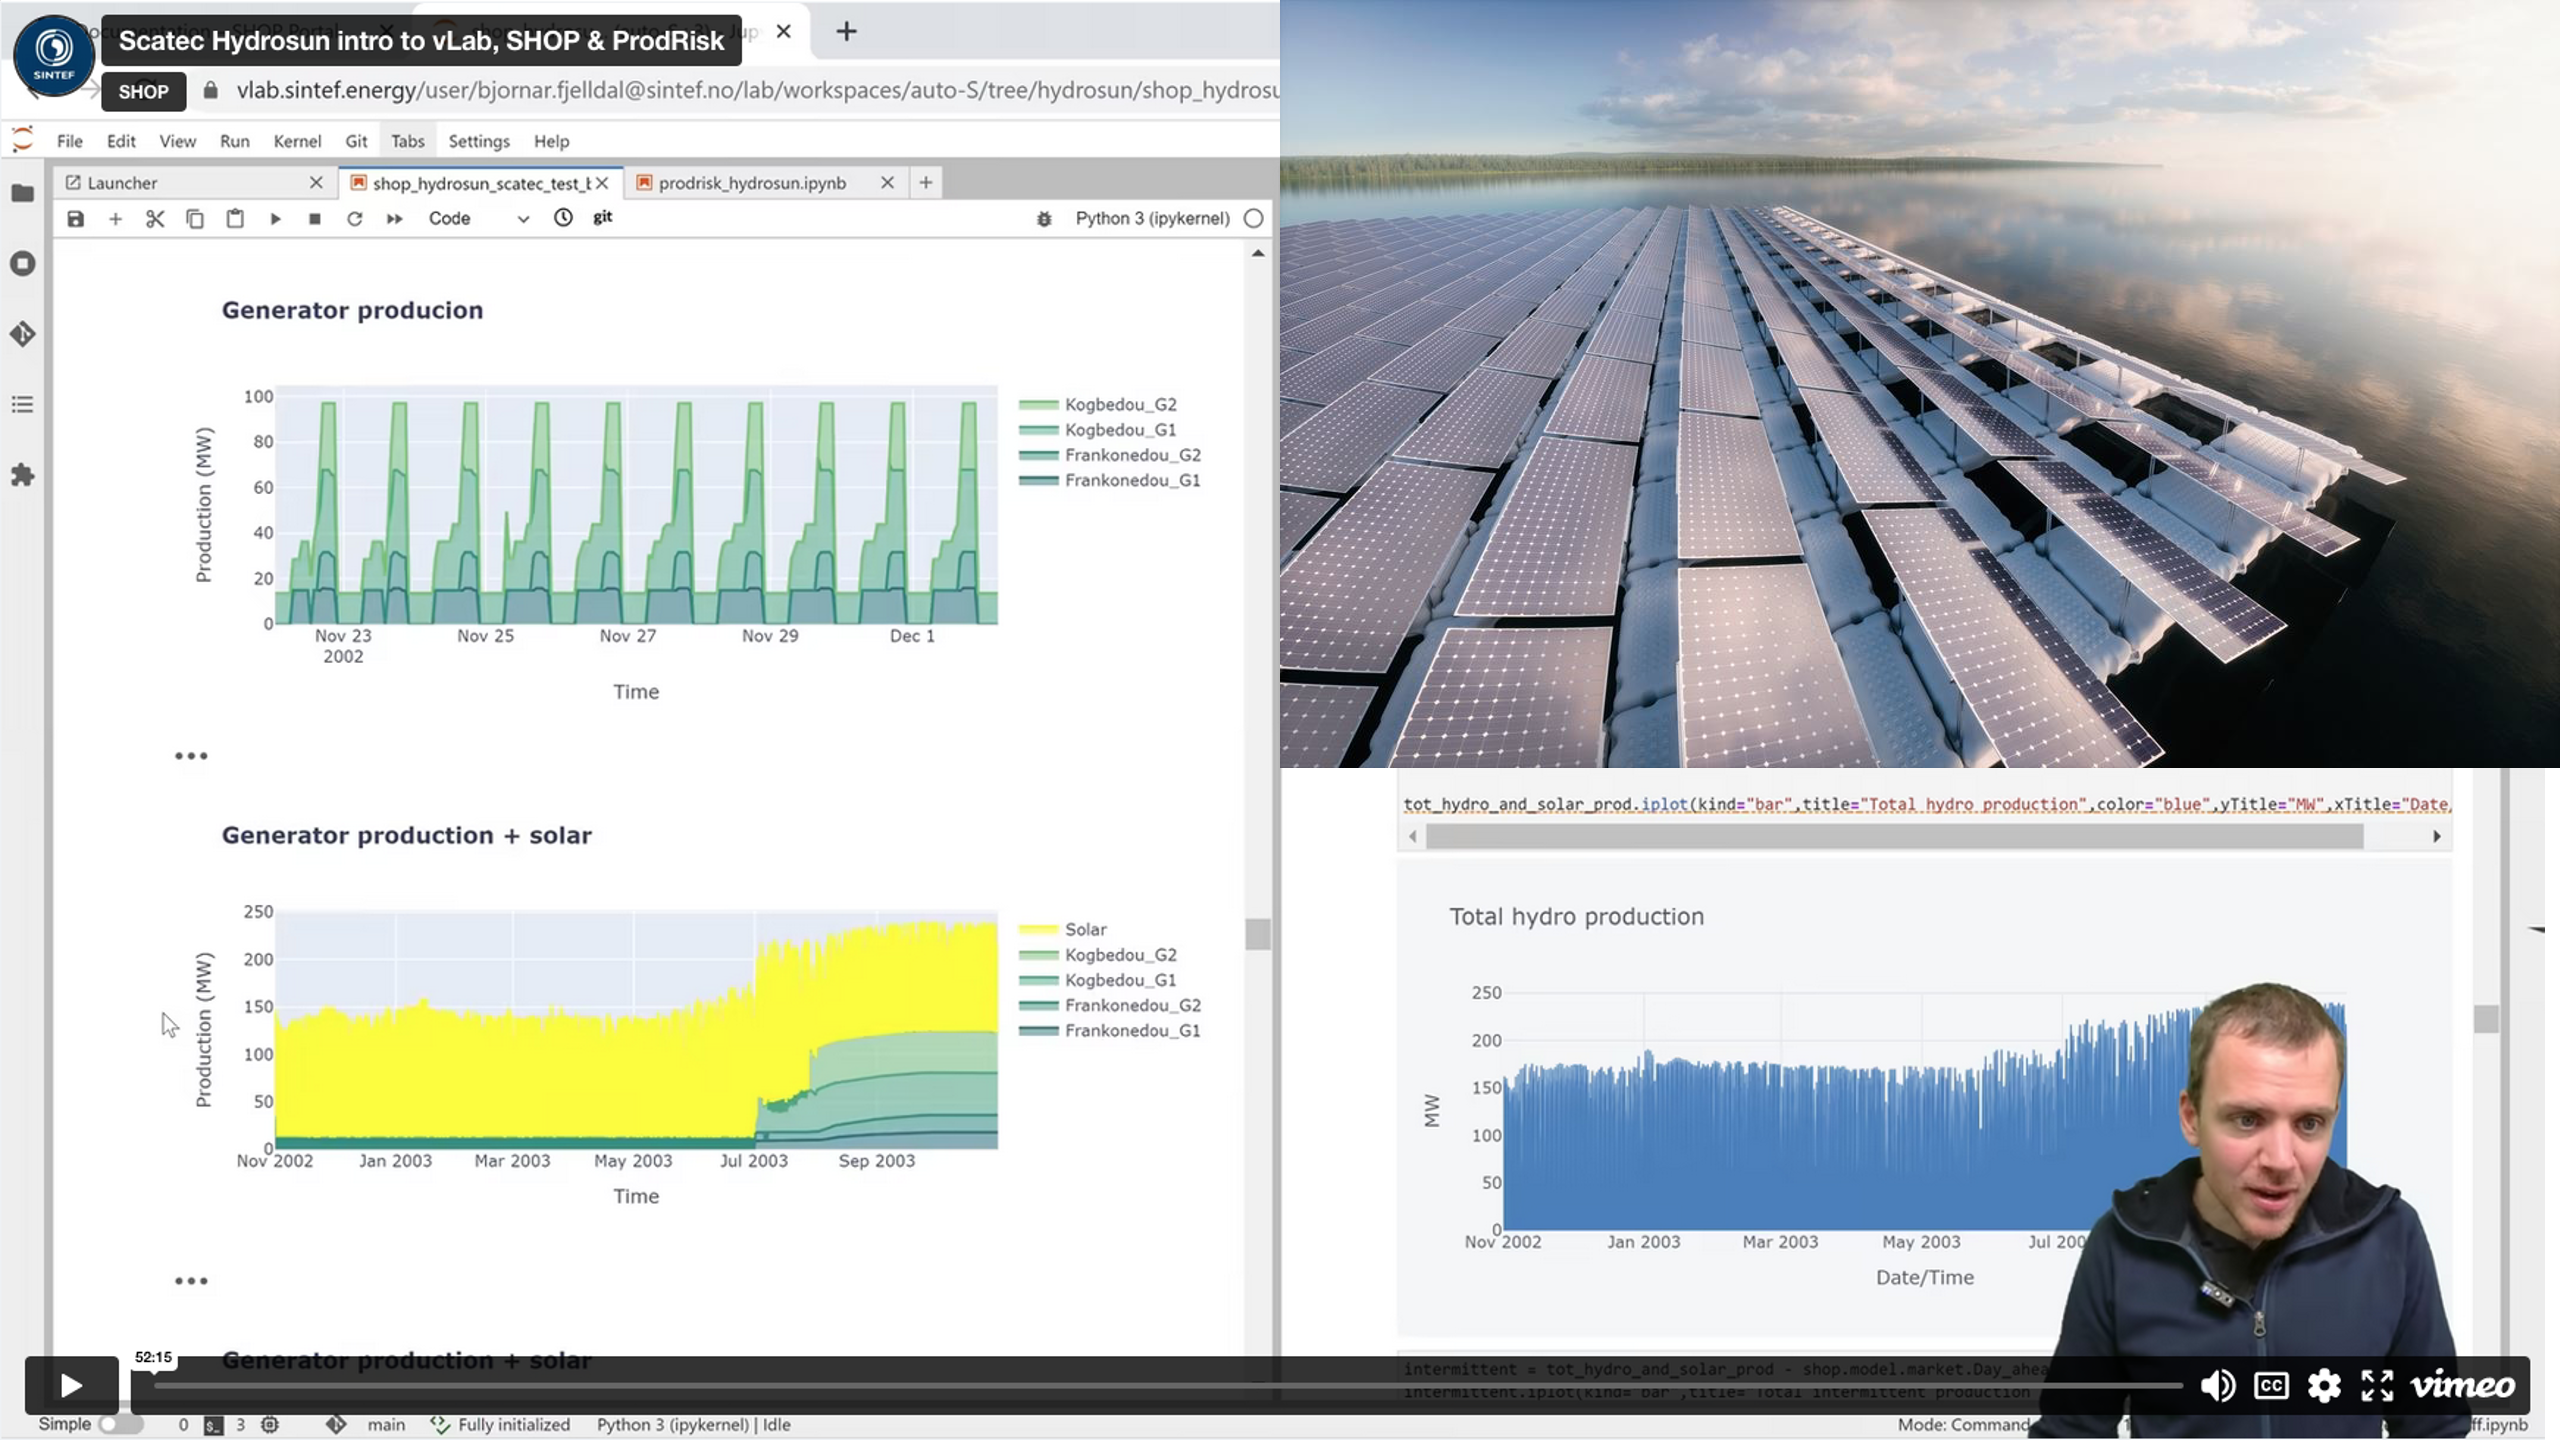Screen dimensions: 2560x1440
Task: Open the main branch indicator in status bar
Action: tap(386, 1424)
